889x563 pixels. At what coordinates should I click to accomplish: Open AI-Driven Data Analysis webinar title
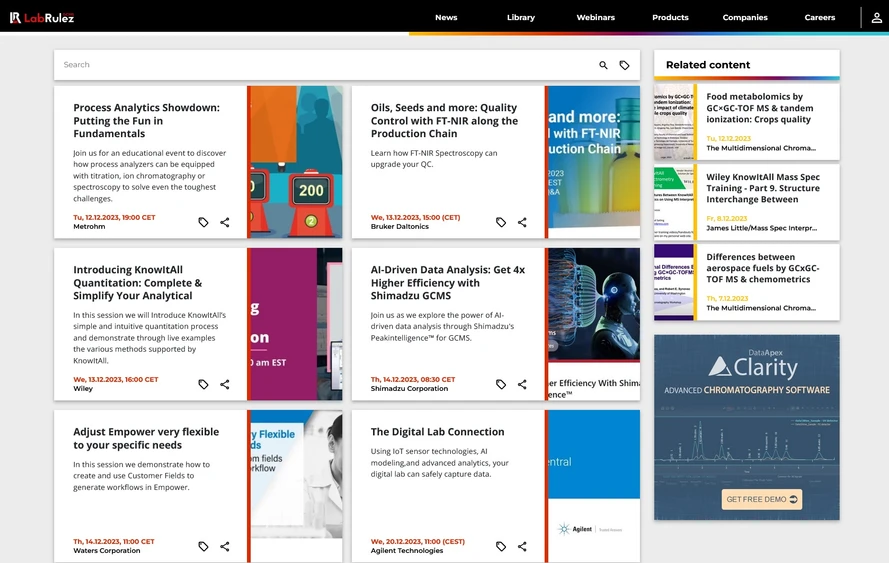(448, 283)
